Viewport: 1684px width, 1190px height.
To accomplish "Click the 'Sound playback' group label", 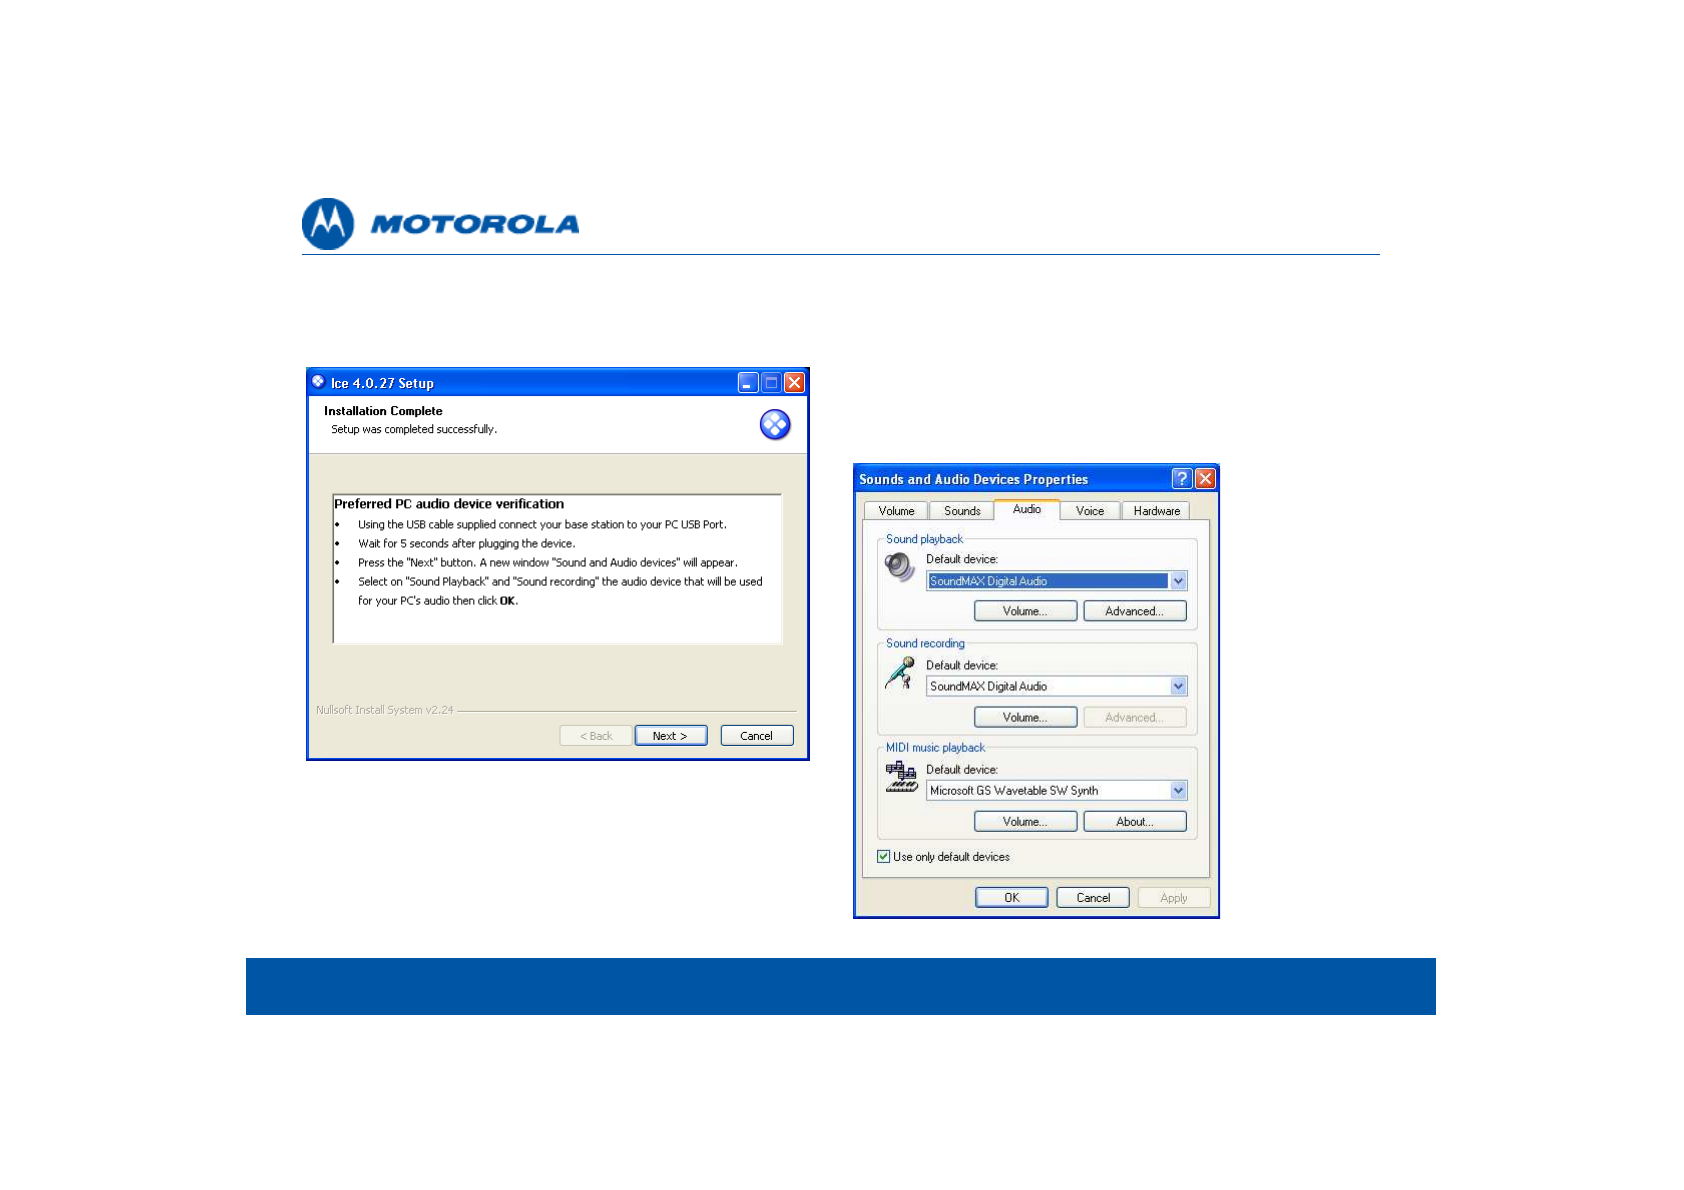I will [x=924, y=539].
